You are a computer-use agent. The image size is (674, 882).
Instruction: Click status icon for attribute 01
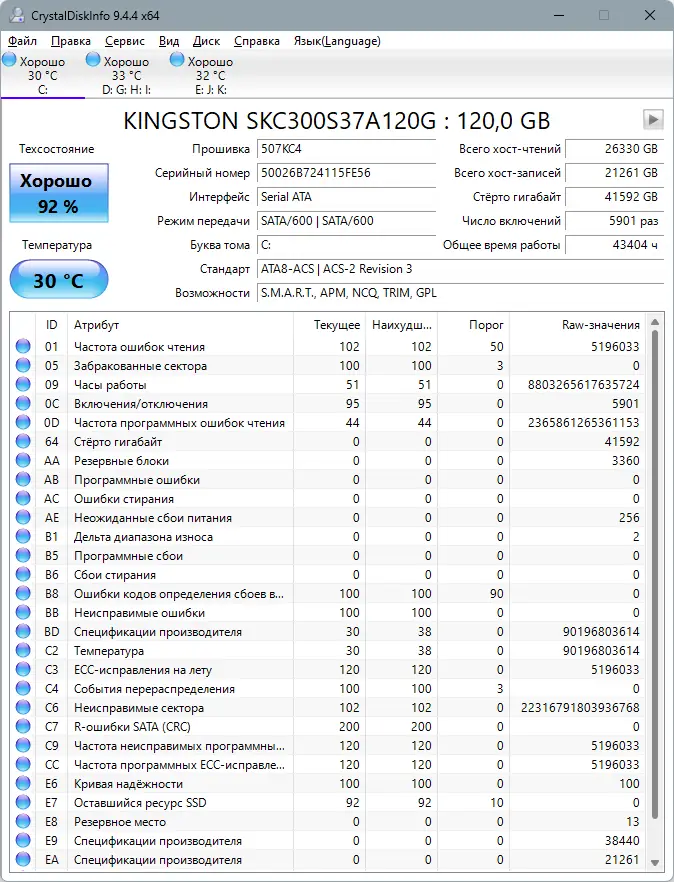tap(23, 346)
